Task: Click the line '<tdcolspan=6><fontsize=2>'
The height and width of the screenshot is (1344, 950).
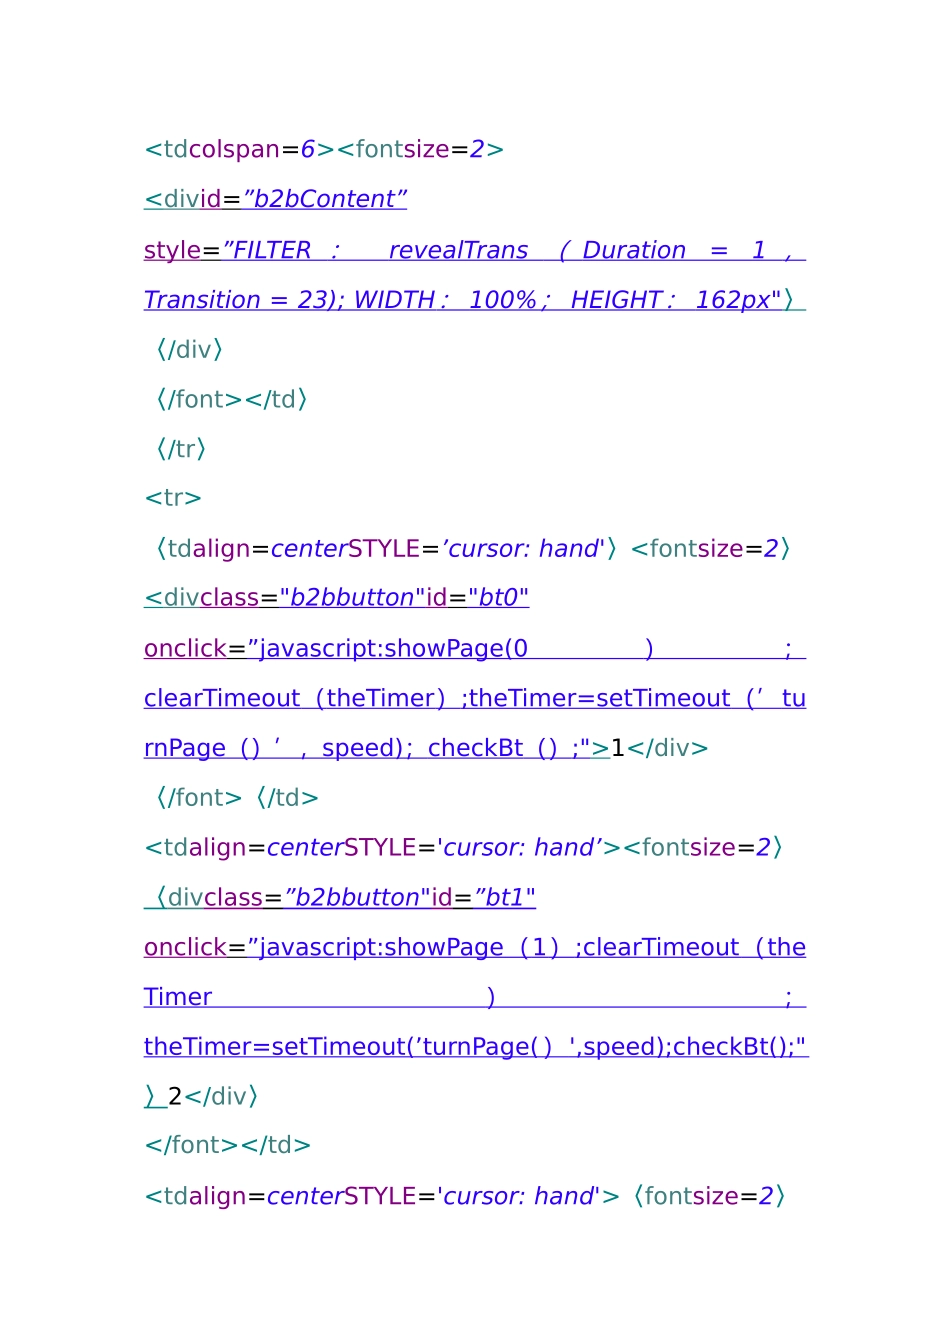Action: point(324,149)
